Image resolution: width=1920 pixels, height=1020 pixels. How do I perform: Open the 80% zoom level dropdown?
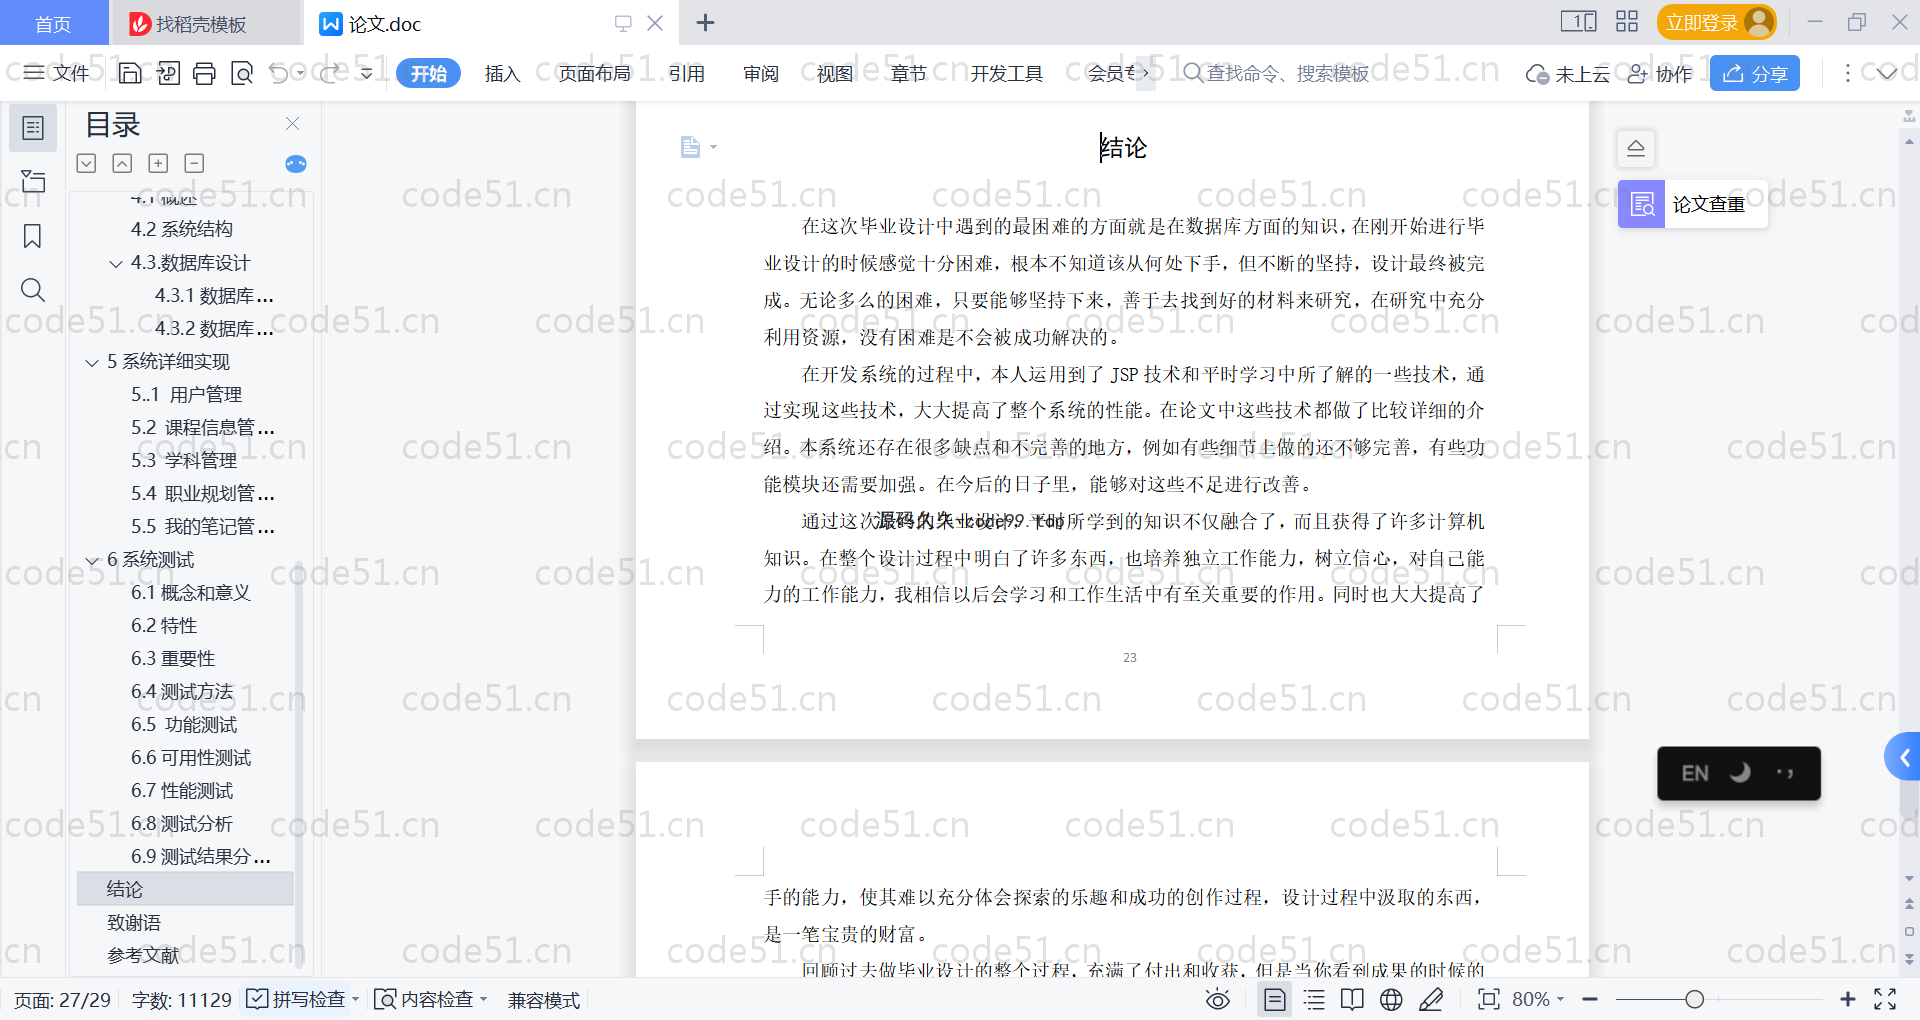point(1538,999)
